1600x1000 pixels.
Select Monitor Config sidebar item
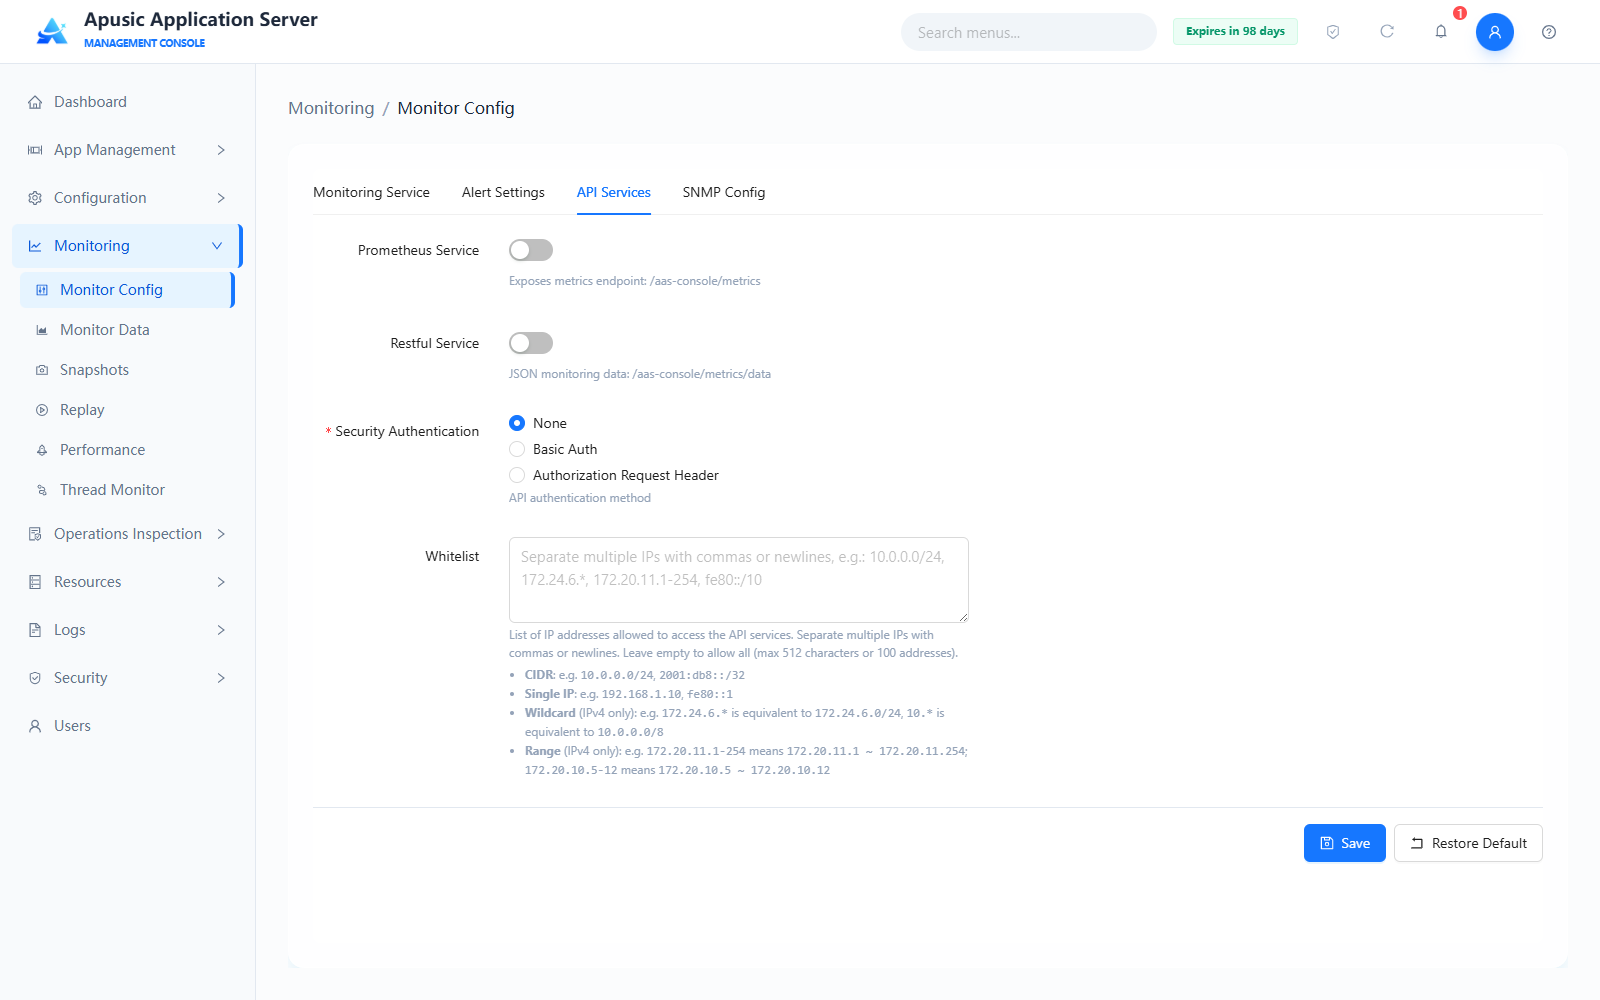coord(128,290)
